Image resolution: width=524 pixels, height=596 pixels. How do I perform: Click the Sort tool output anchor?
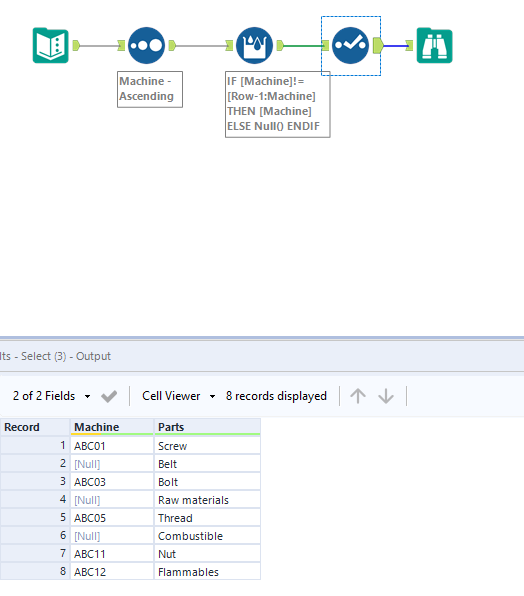(x=172, y=46)
